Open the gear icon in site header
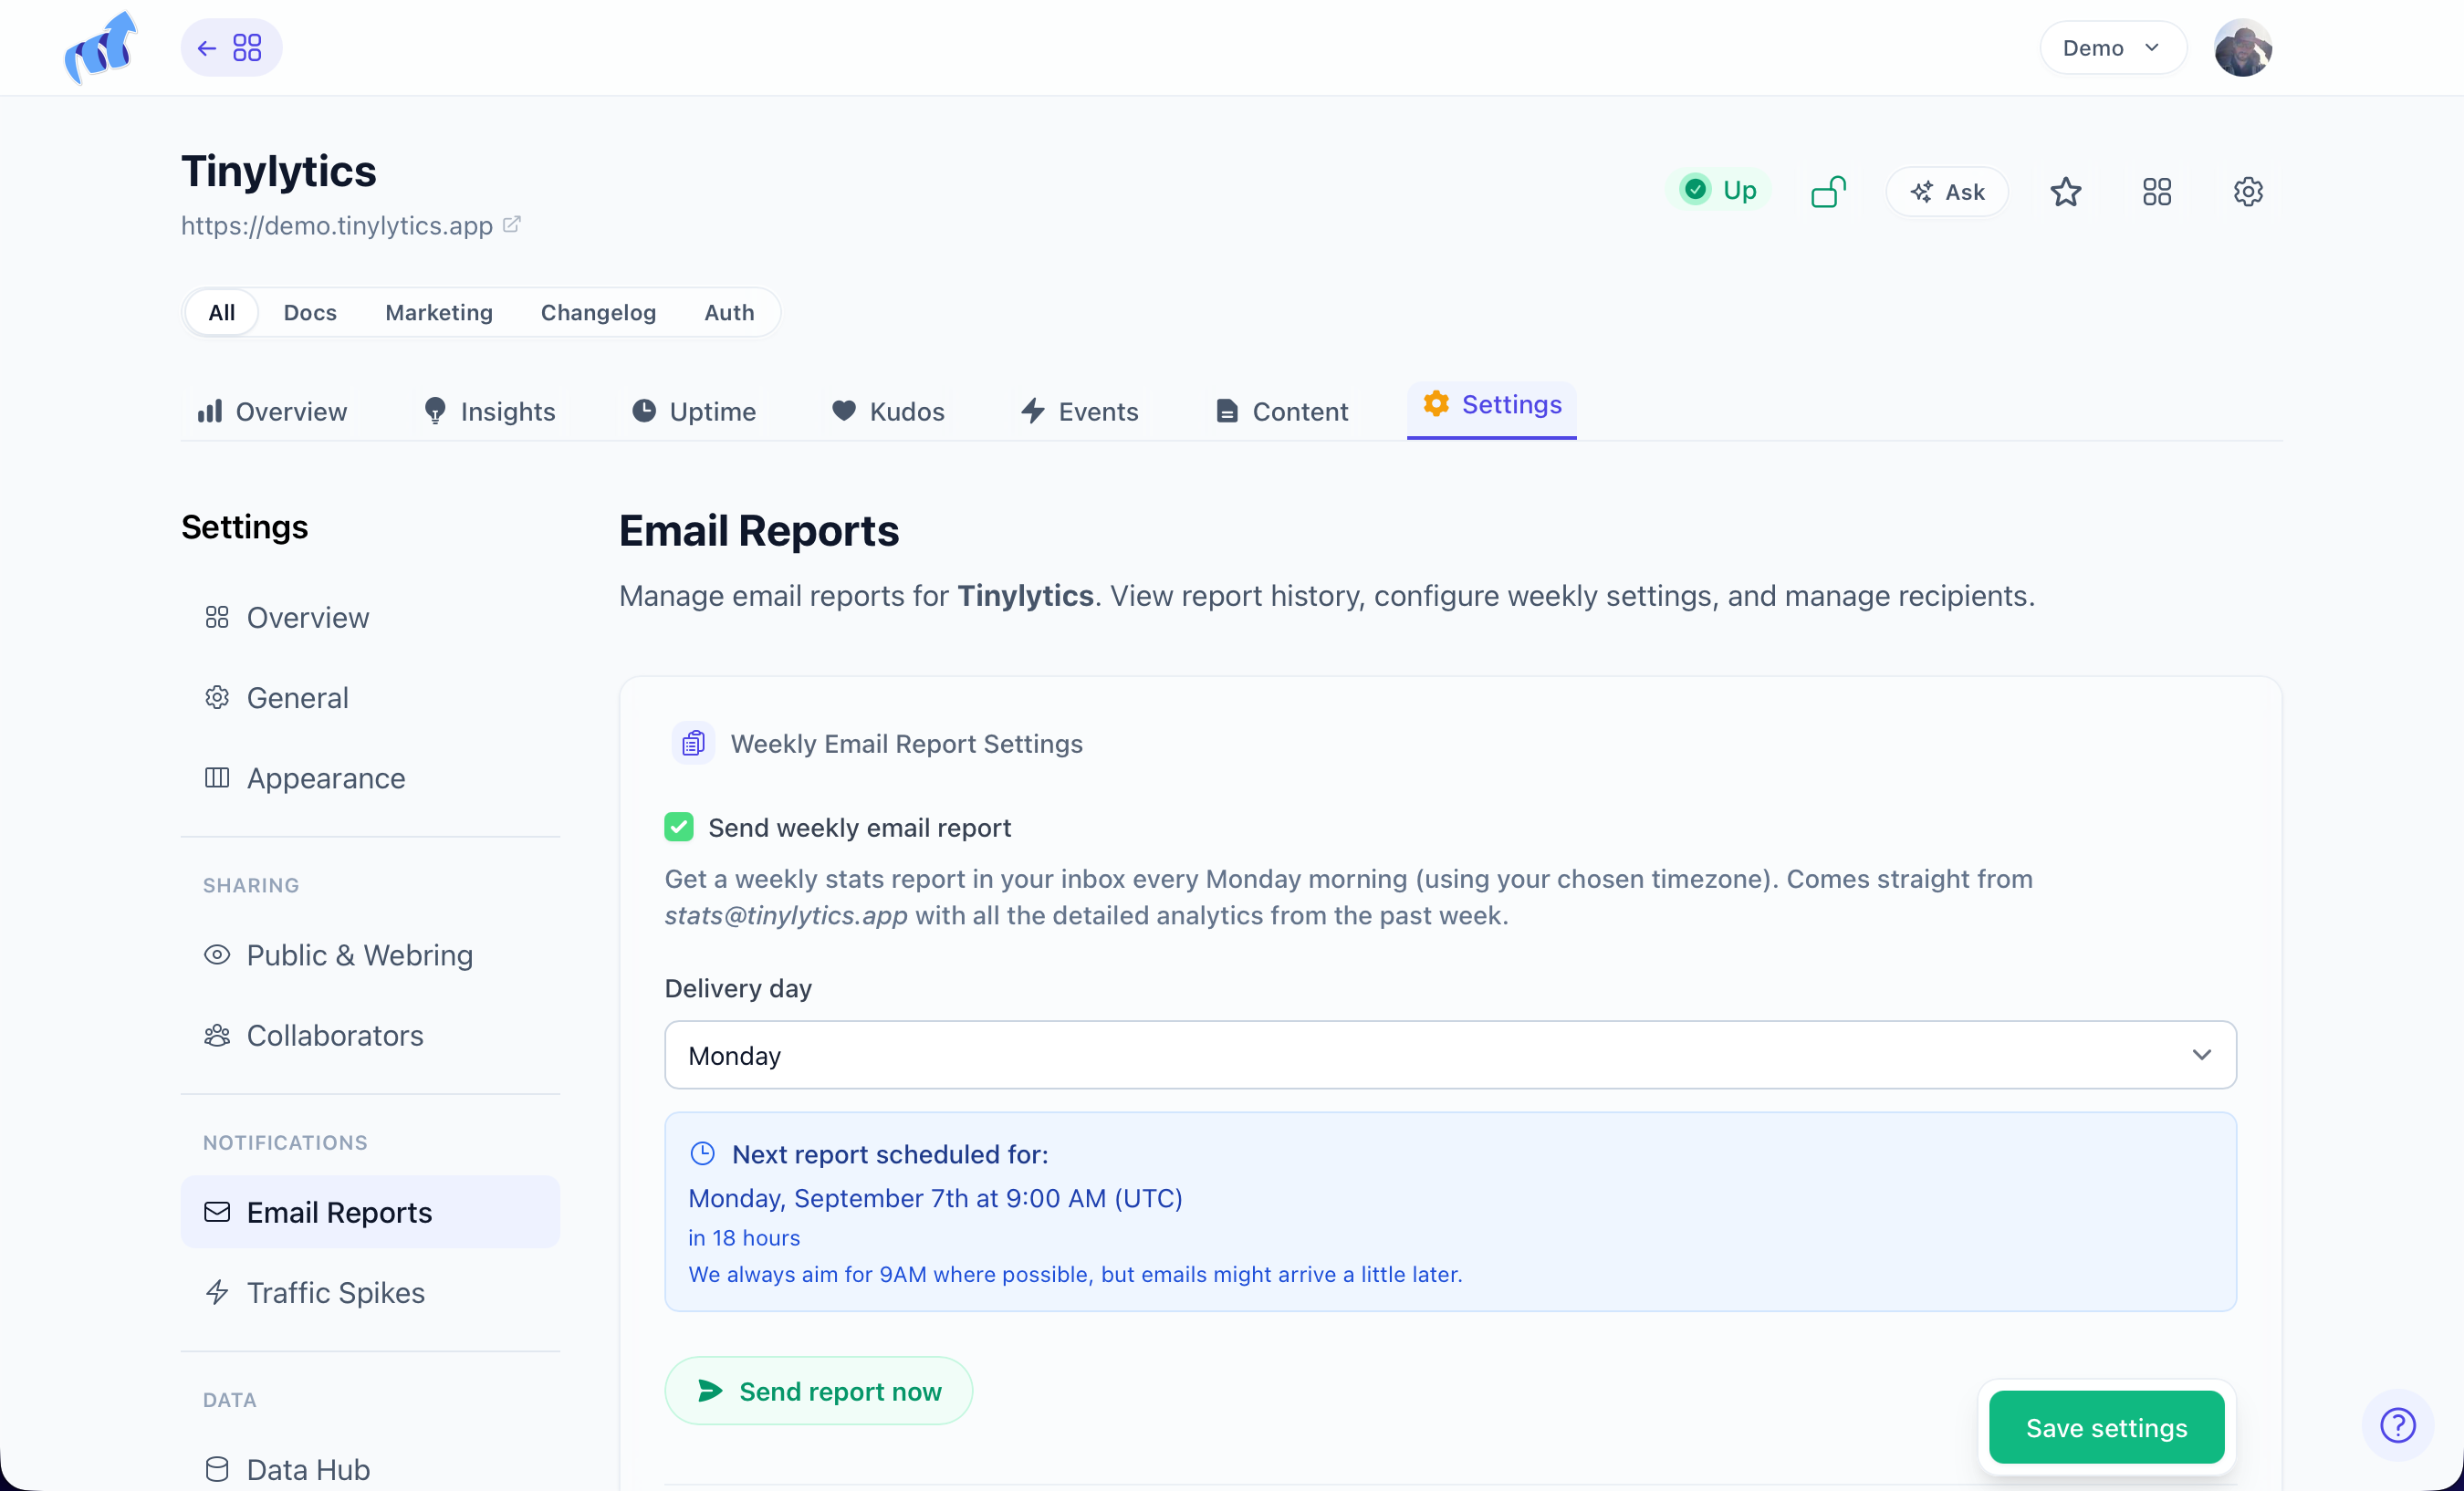Image resolution: width=2464 pixels, height=1491 pixels. 2248,192
